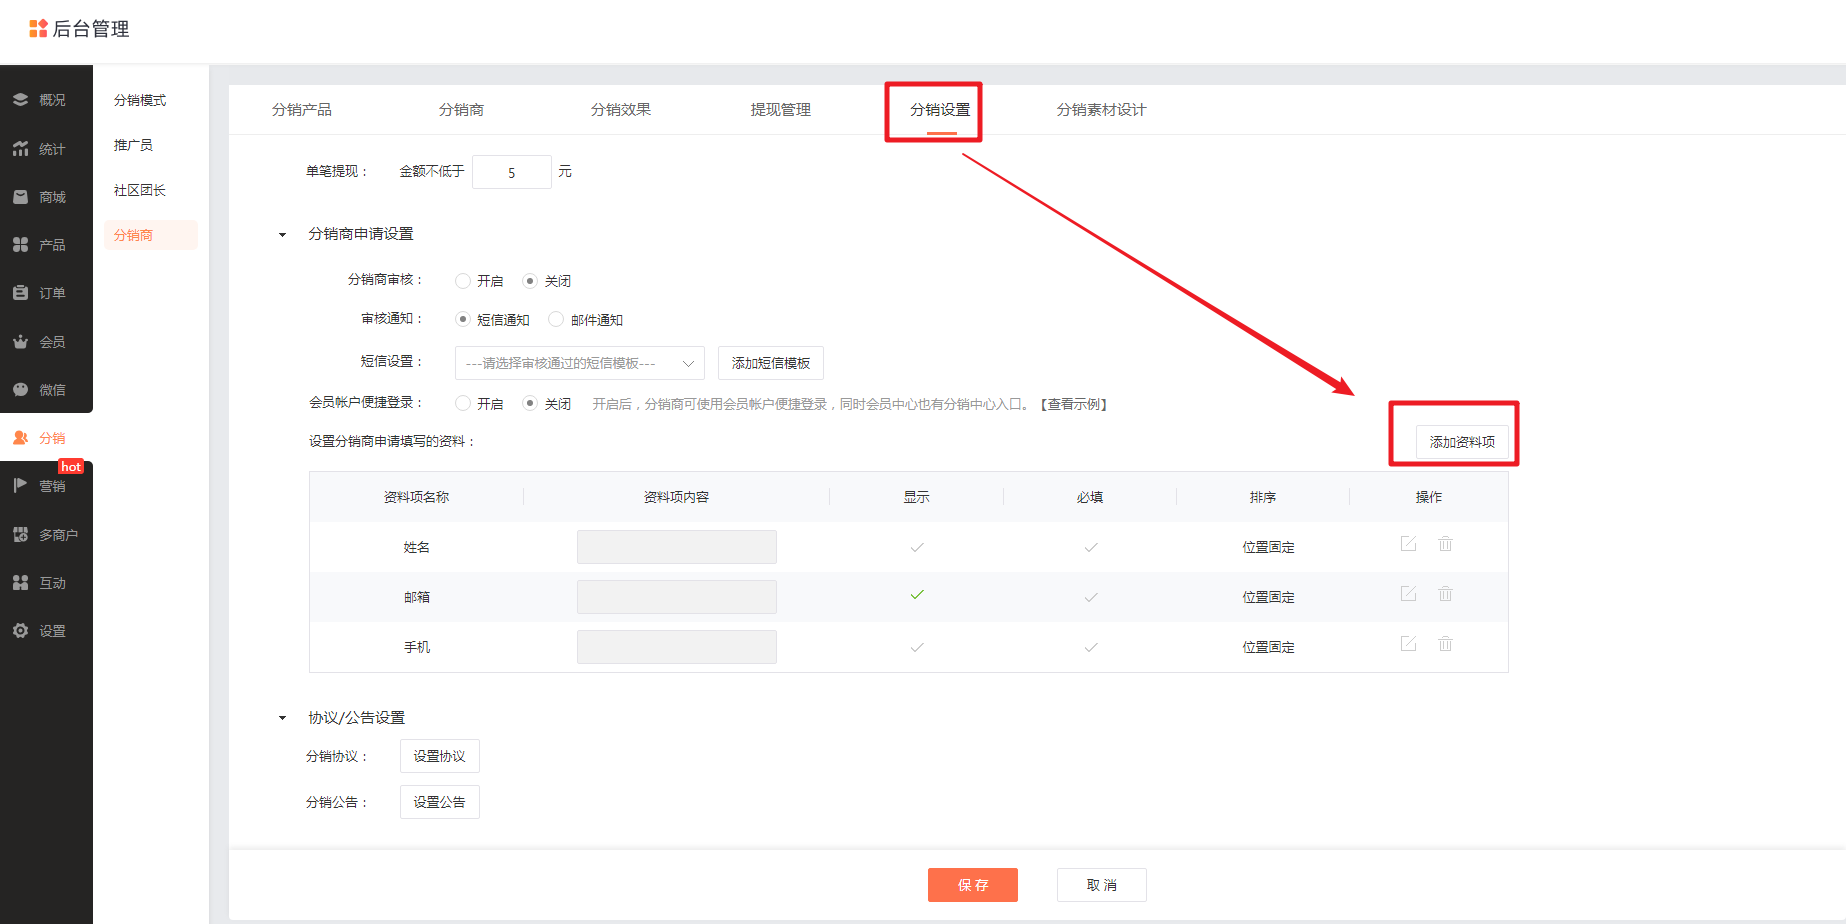Open the 分销效果 tab
1846x924 pixels.
pos(621,110)
